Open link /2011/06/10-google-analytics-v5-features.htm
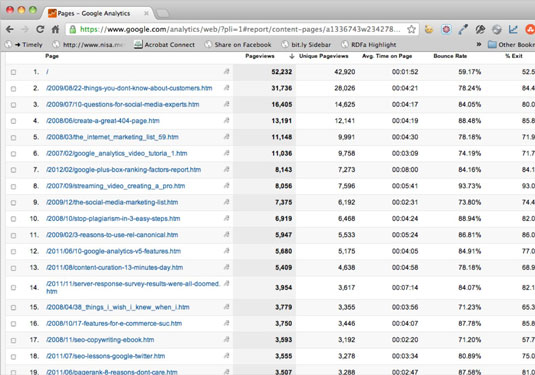The width and height of the screenshot is (535, 375). 114,251
